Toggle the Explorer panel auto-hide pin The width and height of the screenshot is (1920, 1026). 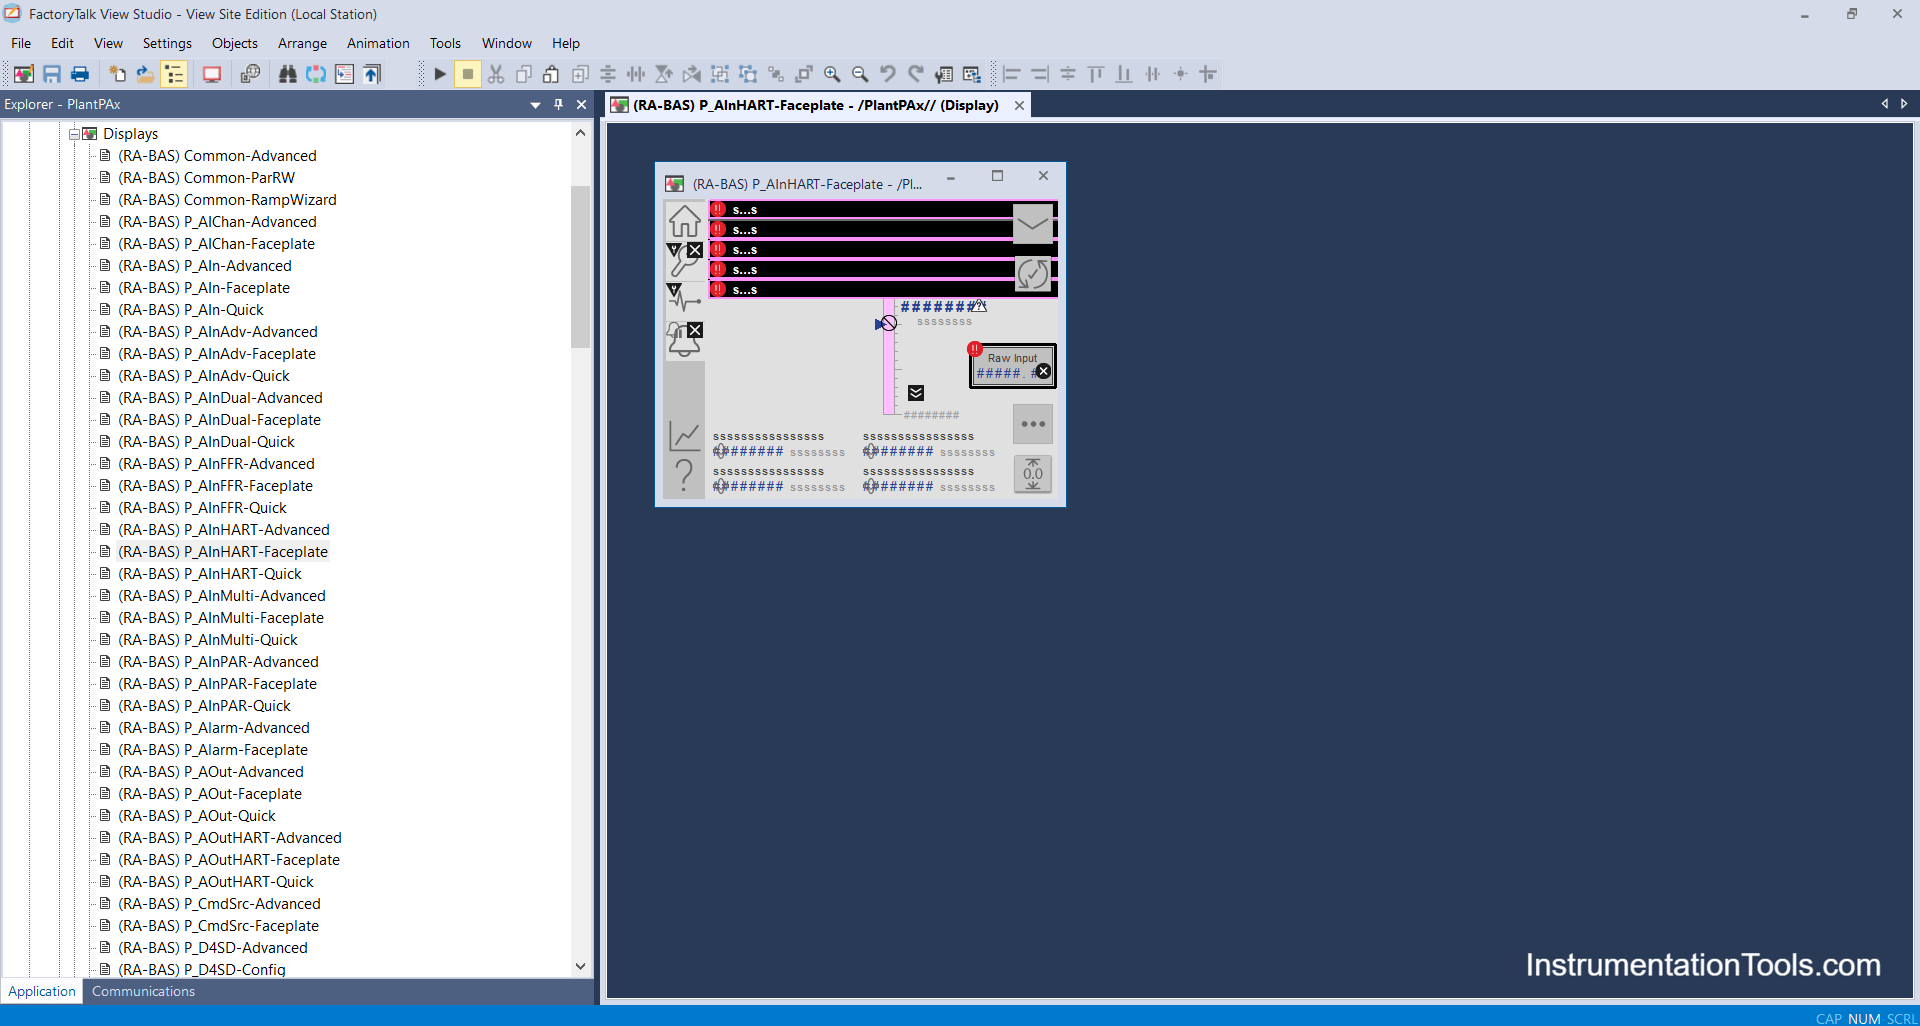pos(558,104)
